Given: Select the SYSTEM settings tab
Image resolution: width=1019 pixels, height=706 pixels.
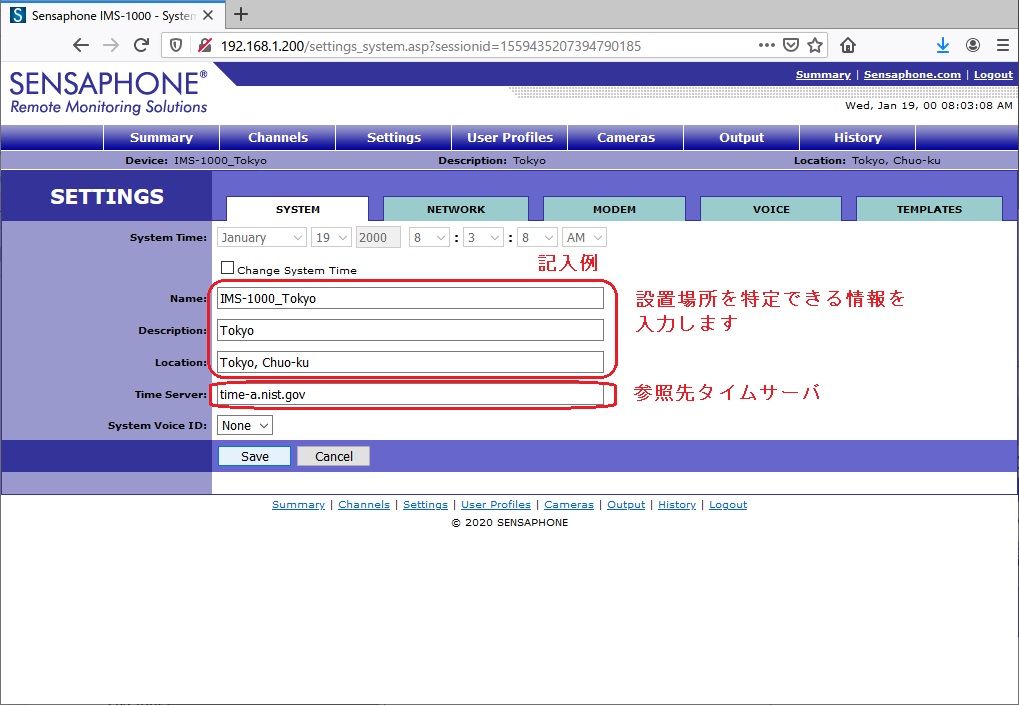Looking at the screenshot, I should [x=298, y=209].
